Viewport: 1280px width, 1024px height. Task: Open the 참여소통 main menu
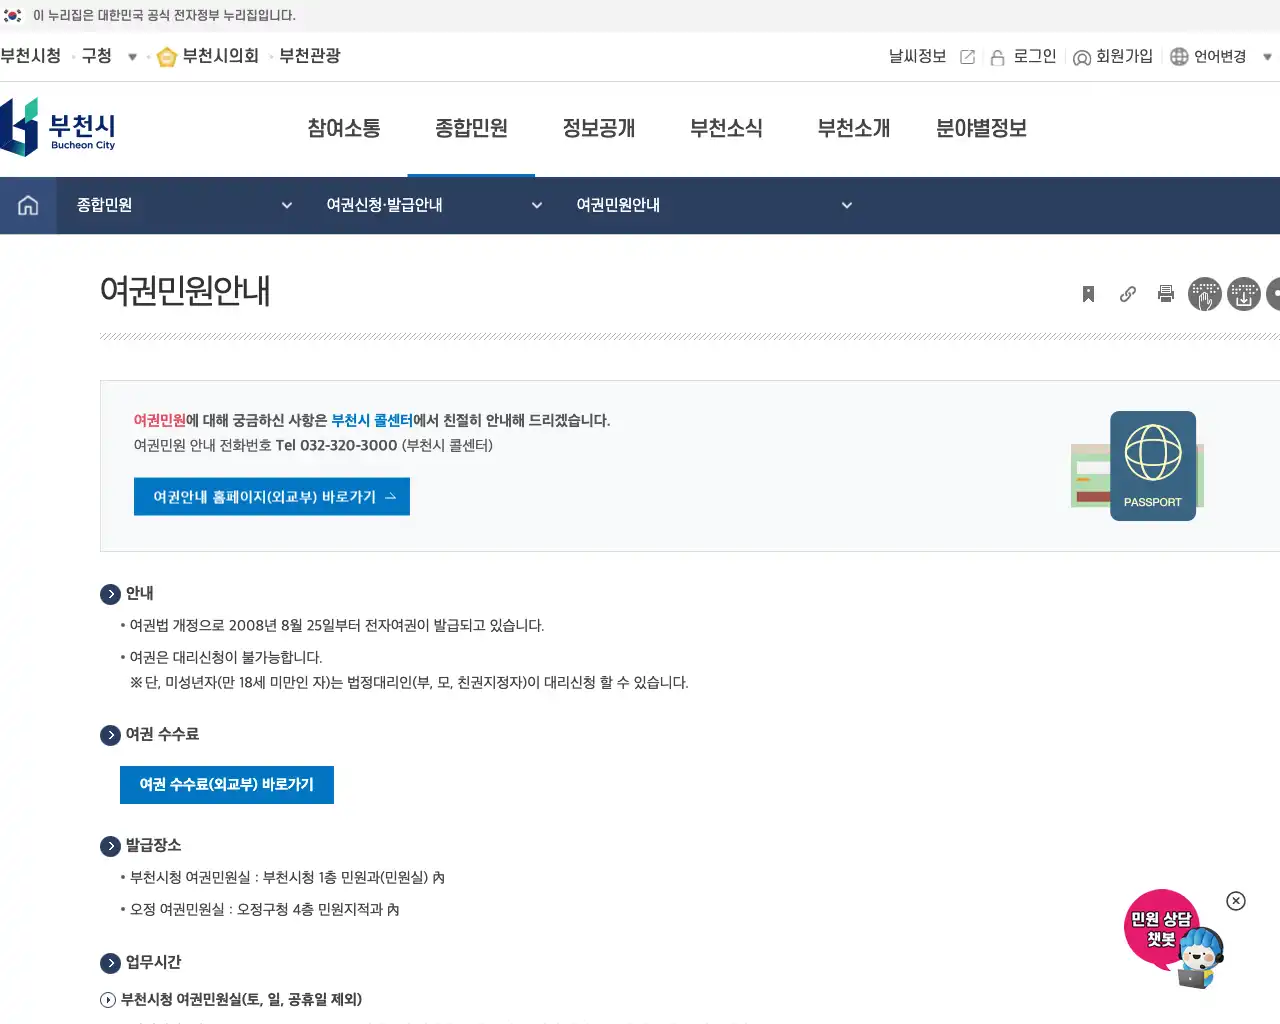click(344, 128)
